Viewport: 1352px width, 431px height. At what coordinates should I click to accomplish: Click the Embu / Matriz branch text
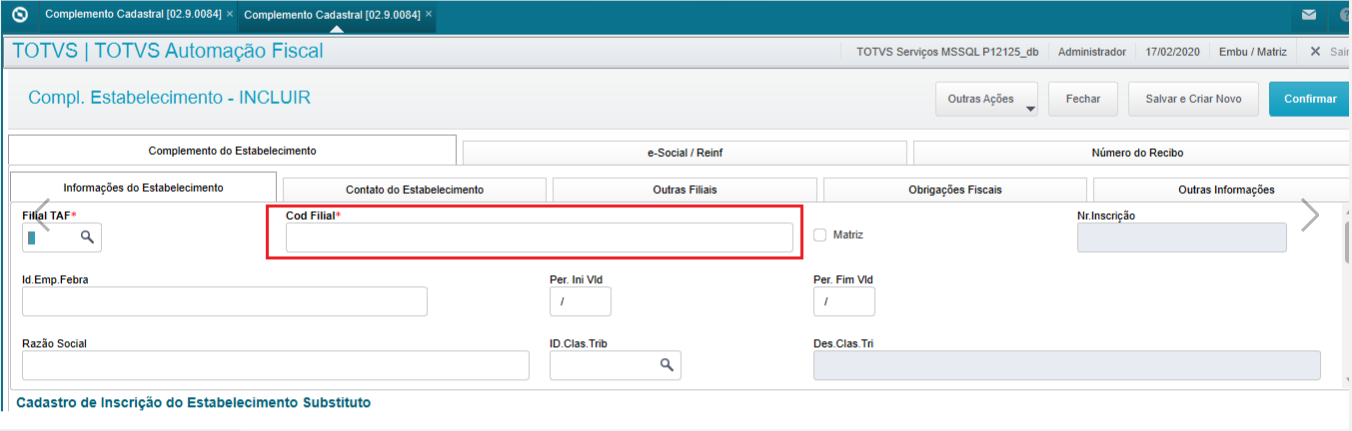tap(1252, 51)
